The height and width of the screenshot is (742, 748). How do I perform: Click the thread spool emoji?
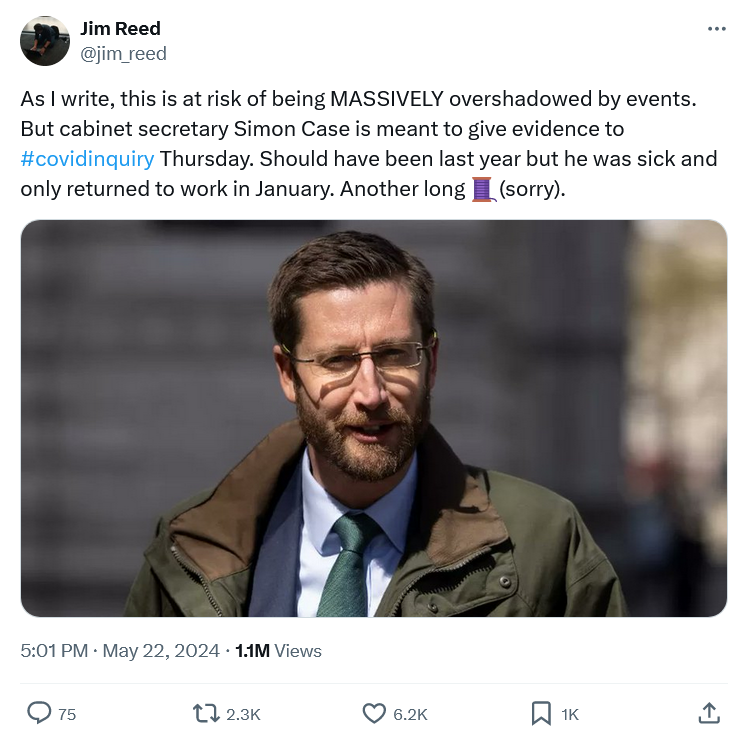484,188
